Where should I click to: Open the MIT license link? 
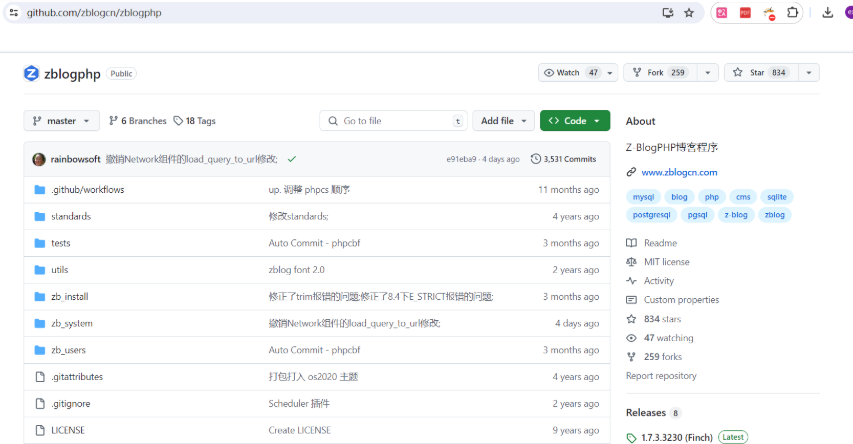667,262
